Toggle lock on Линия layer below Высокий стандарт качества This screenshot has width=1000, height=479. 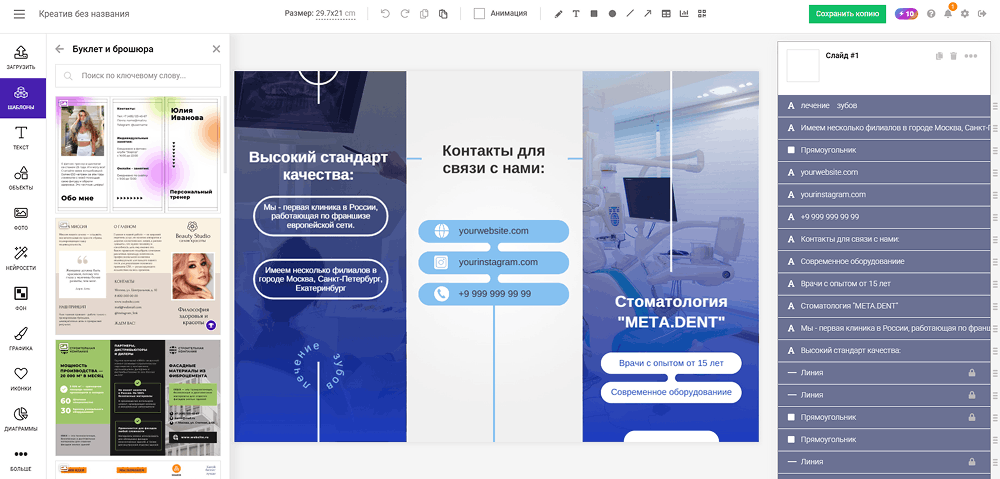pos(972,372)
